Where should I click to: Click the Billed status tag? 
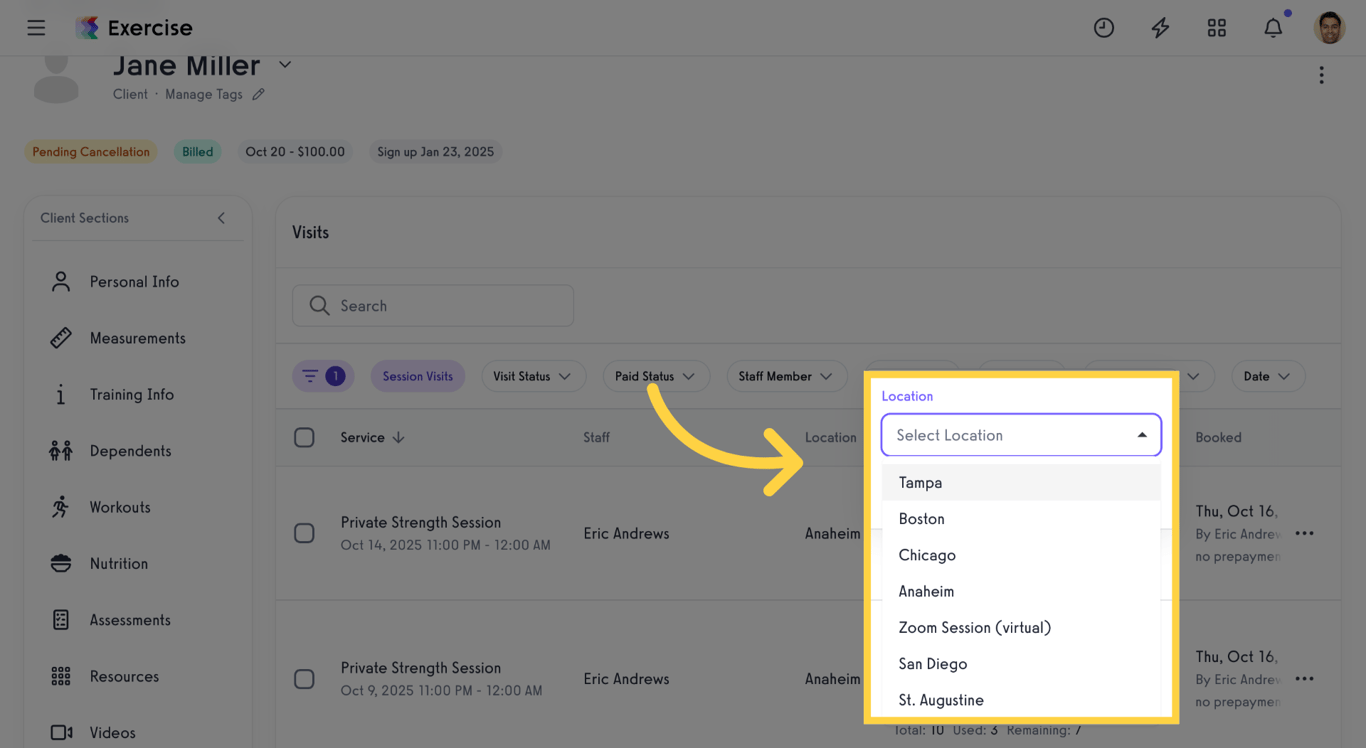(197, 152)
